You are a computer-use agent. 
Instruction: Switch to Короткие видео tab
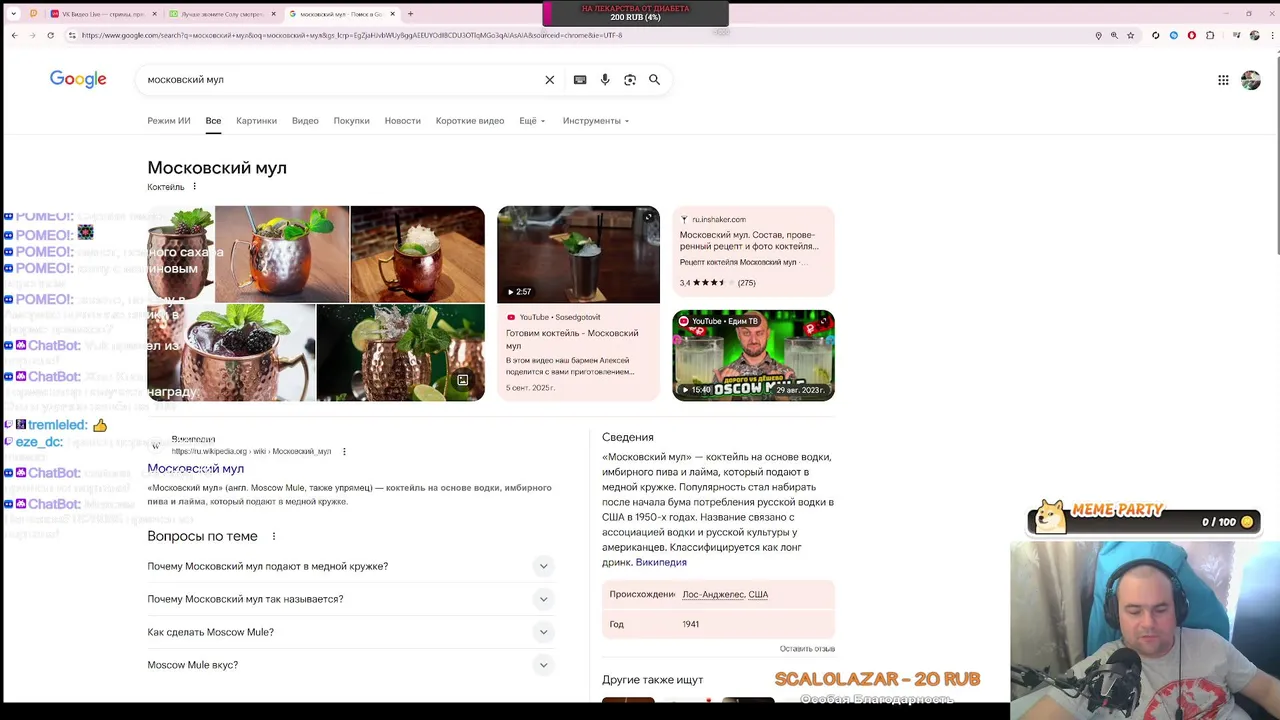tap(470, 121)
